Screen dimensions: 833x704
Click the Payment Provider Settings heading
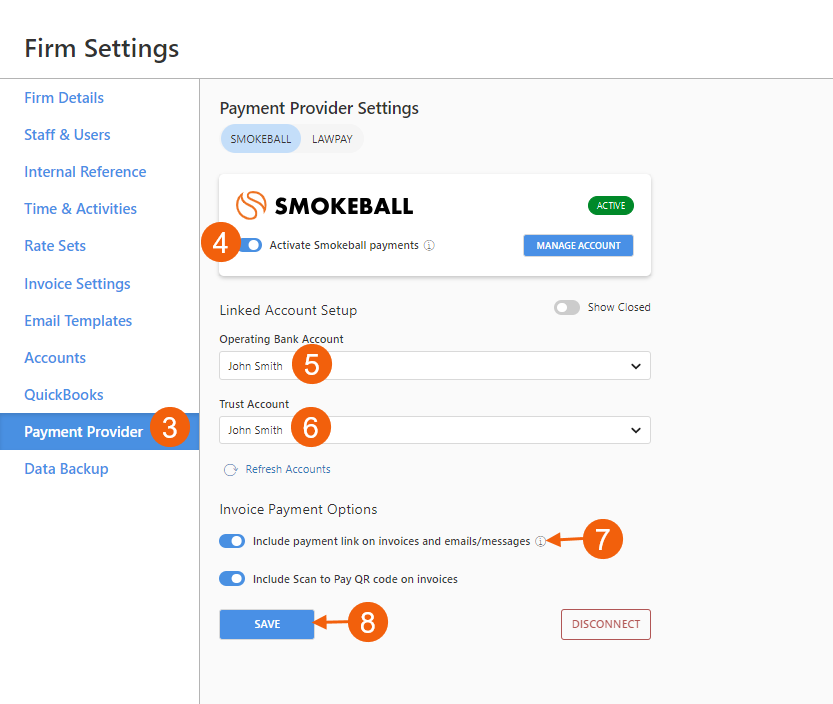click(319, 108)
